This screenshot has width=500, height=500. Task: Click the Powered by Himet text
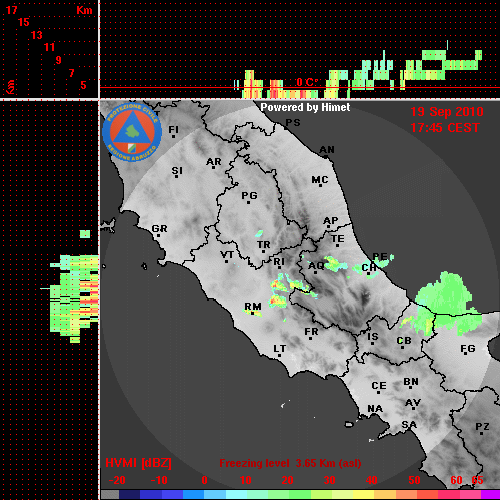point(305,107)
